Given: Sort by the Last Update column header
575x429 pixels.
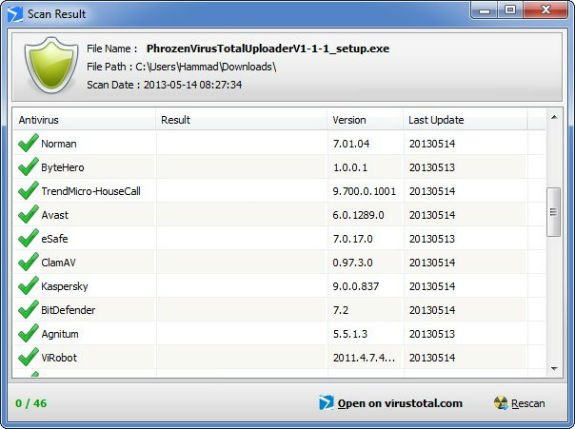Looking at the screenshot, I should [465, 120].
